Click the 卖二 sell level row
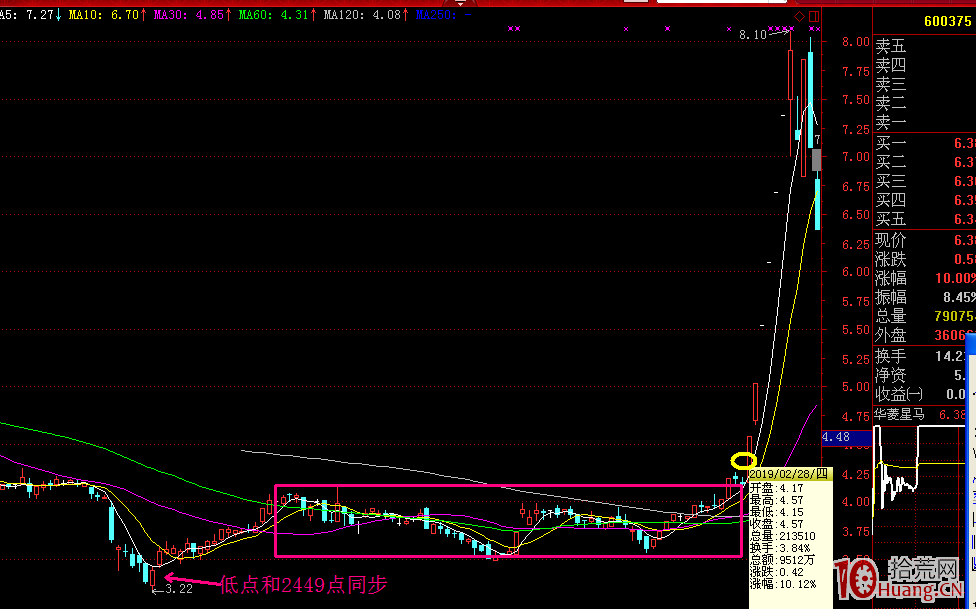This screenshot has width=976, height=609. coord(924,102)
